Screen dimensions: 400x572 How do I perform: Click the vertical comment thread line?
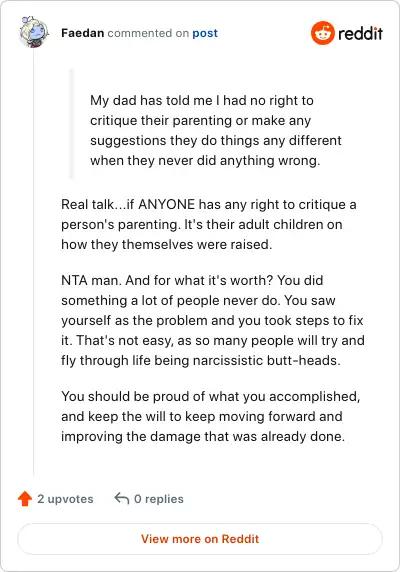pos(34,261)
